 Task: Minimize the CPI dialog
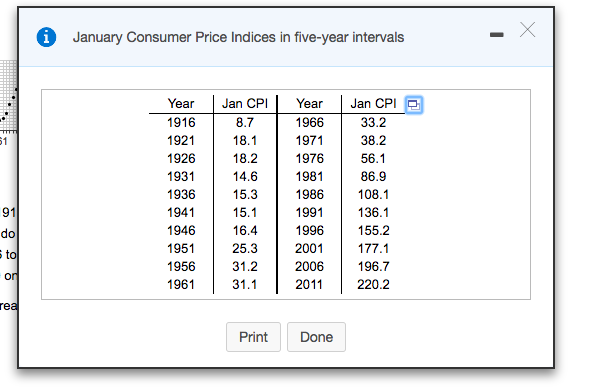(x=496, y=35)
